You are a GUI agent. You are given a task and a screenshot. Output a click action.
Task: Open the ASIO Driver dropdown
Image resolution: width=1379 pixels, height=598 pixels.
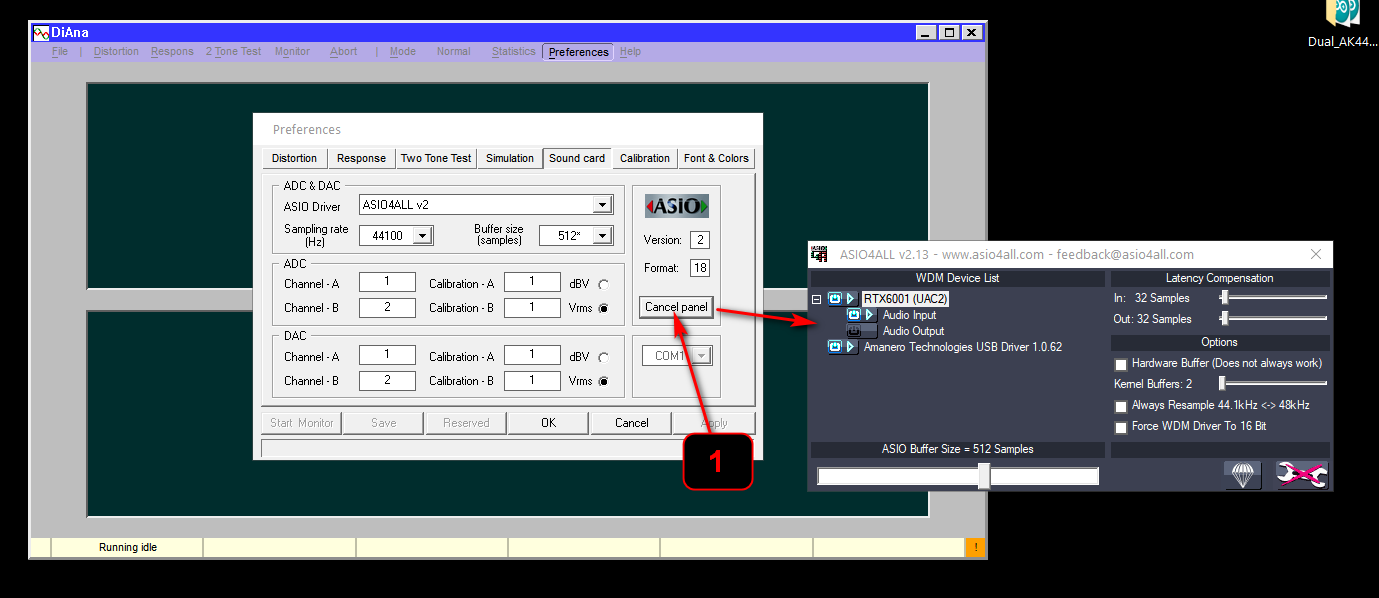pos(602,205)
